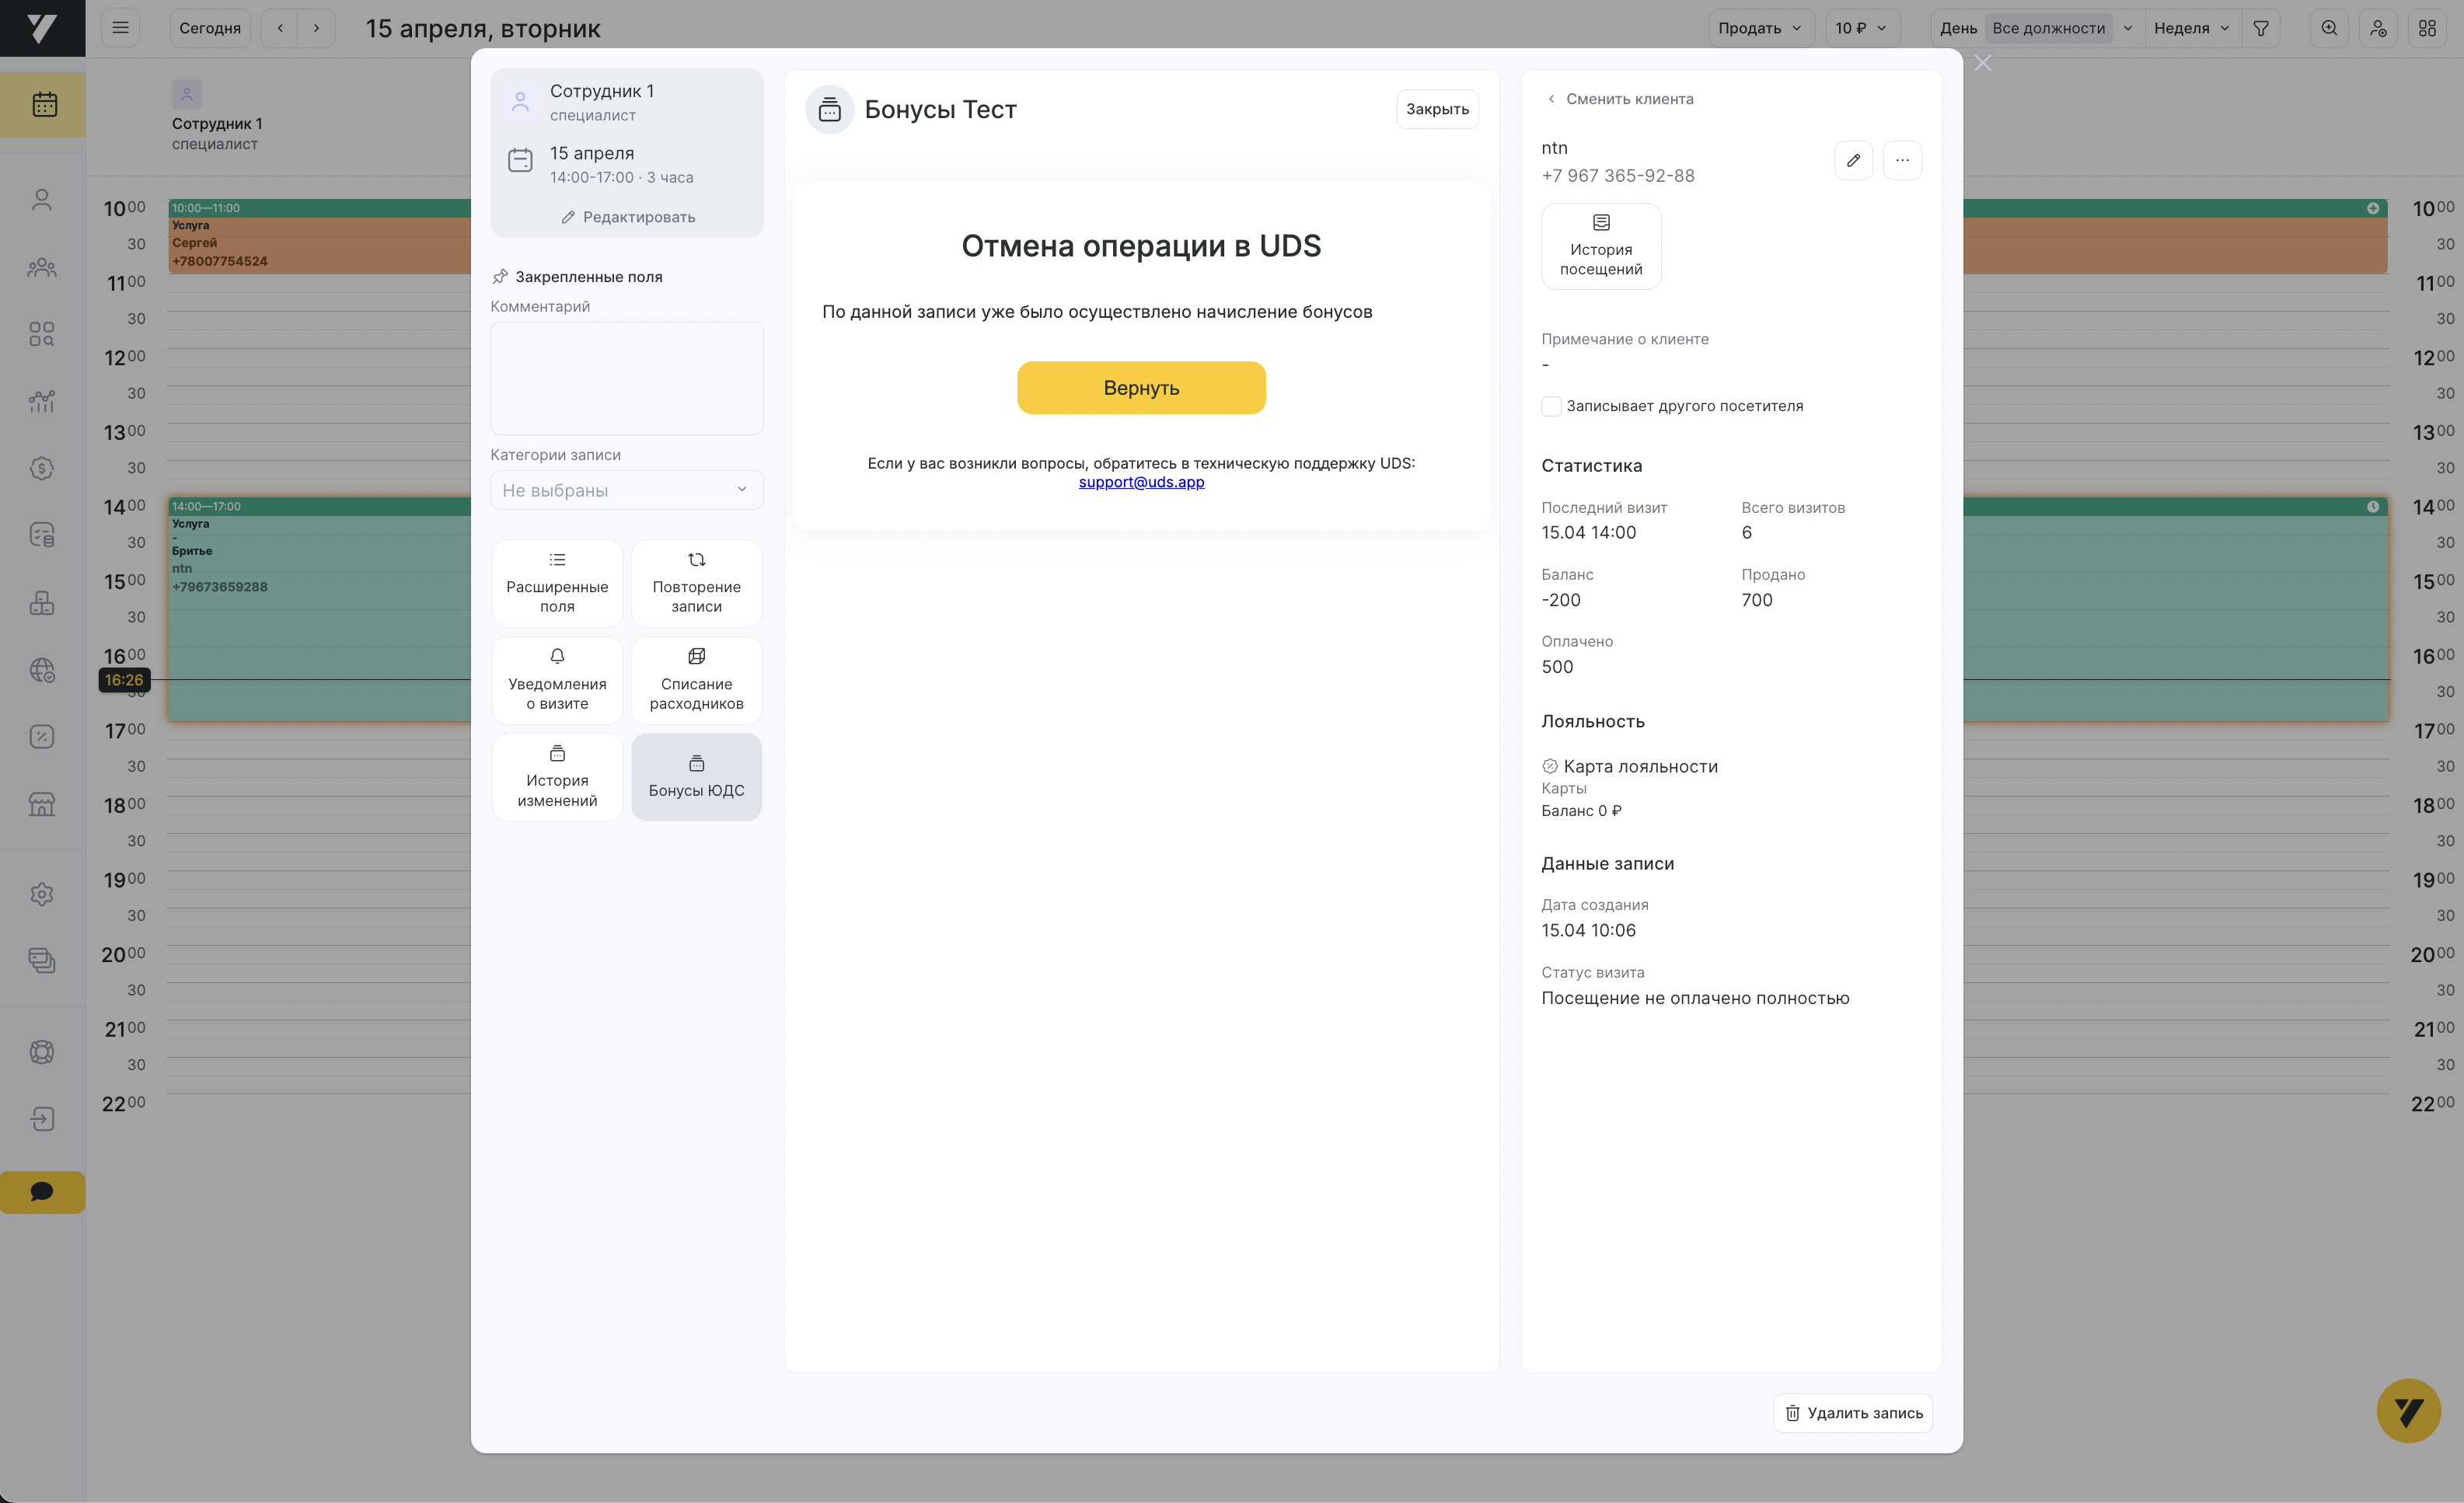This screenshot has height=1503, width=2464.
Task: Click the settings gear in the left sidebar
Action: 42,894
